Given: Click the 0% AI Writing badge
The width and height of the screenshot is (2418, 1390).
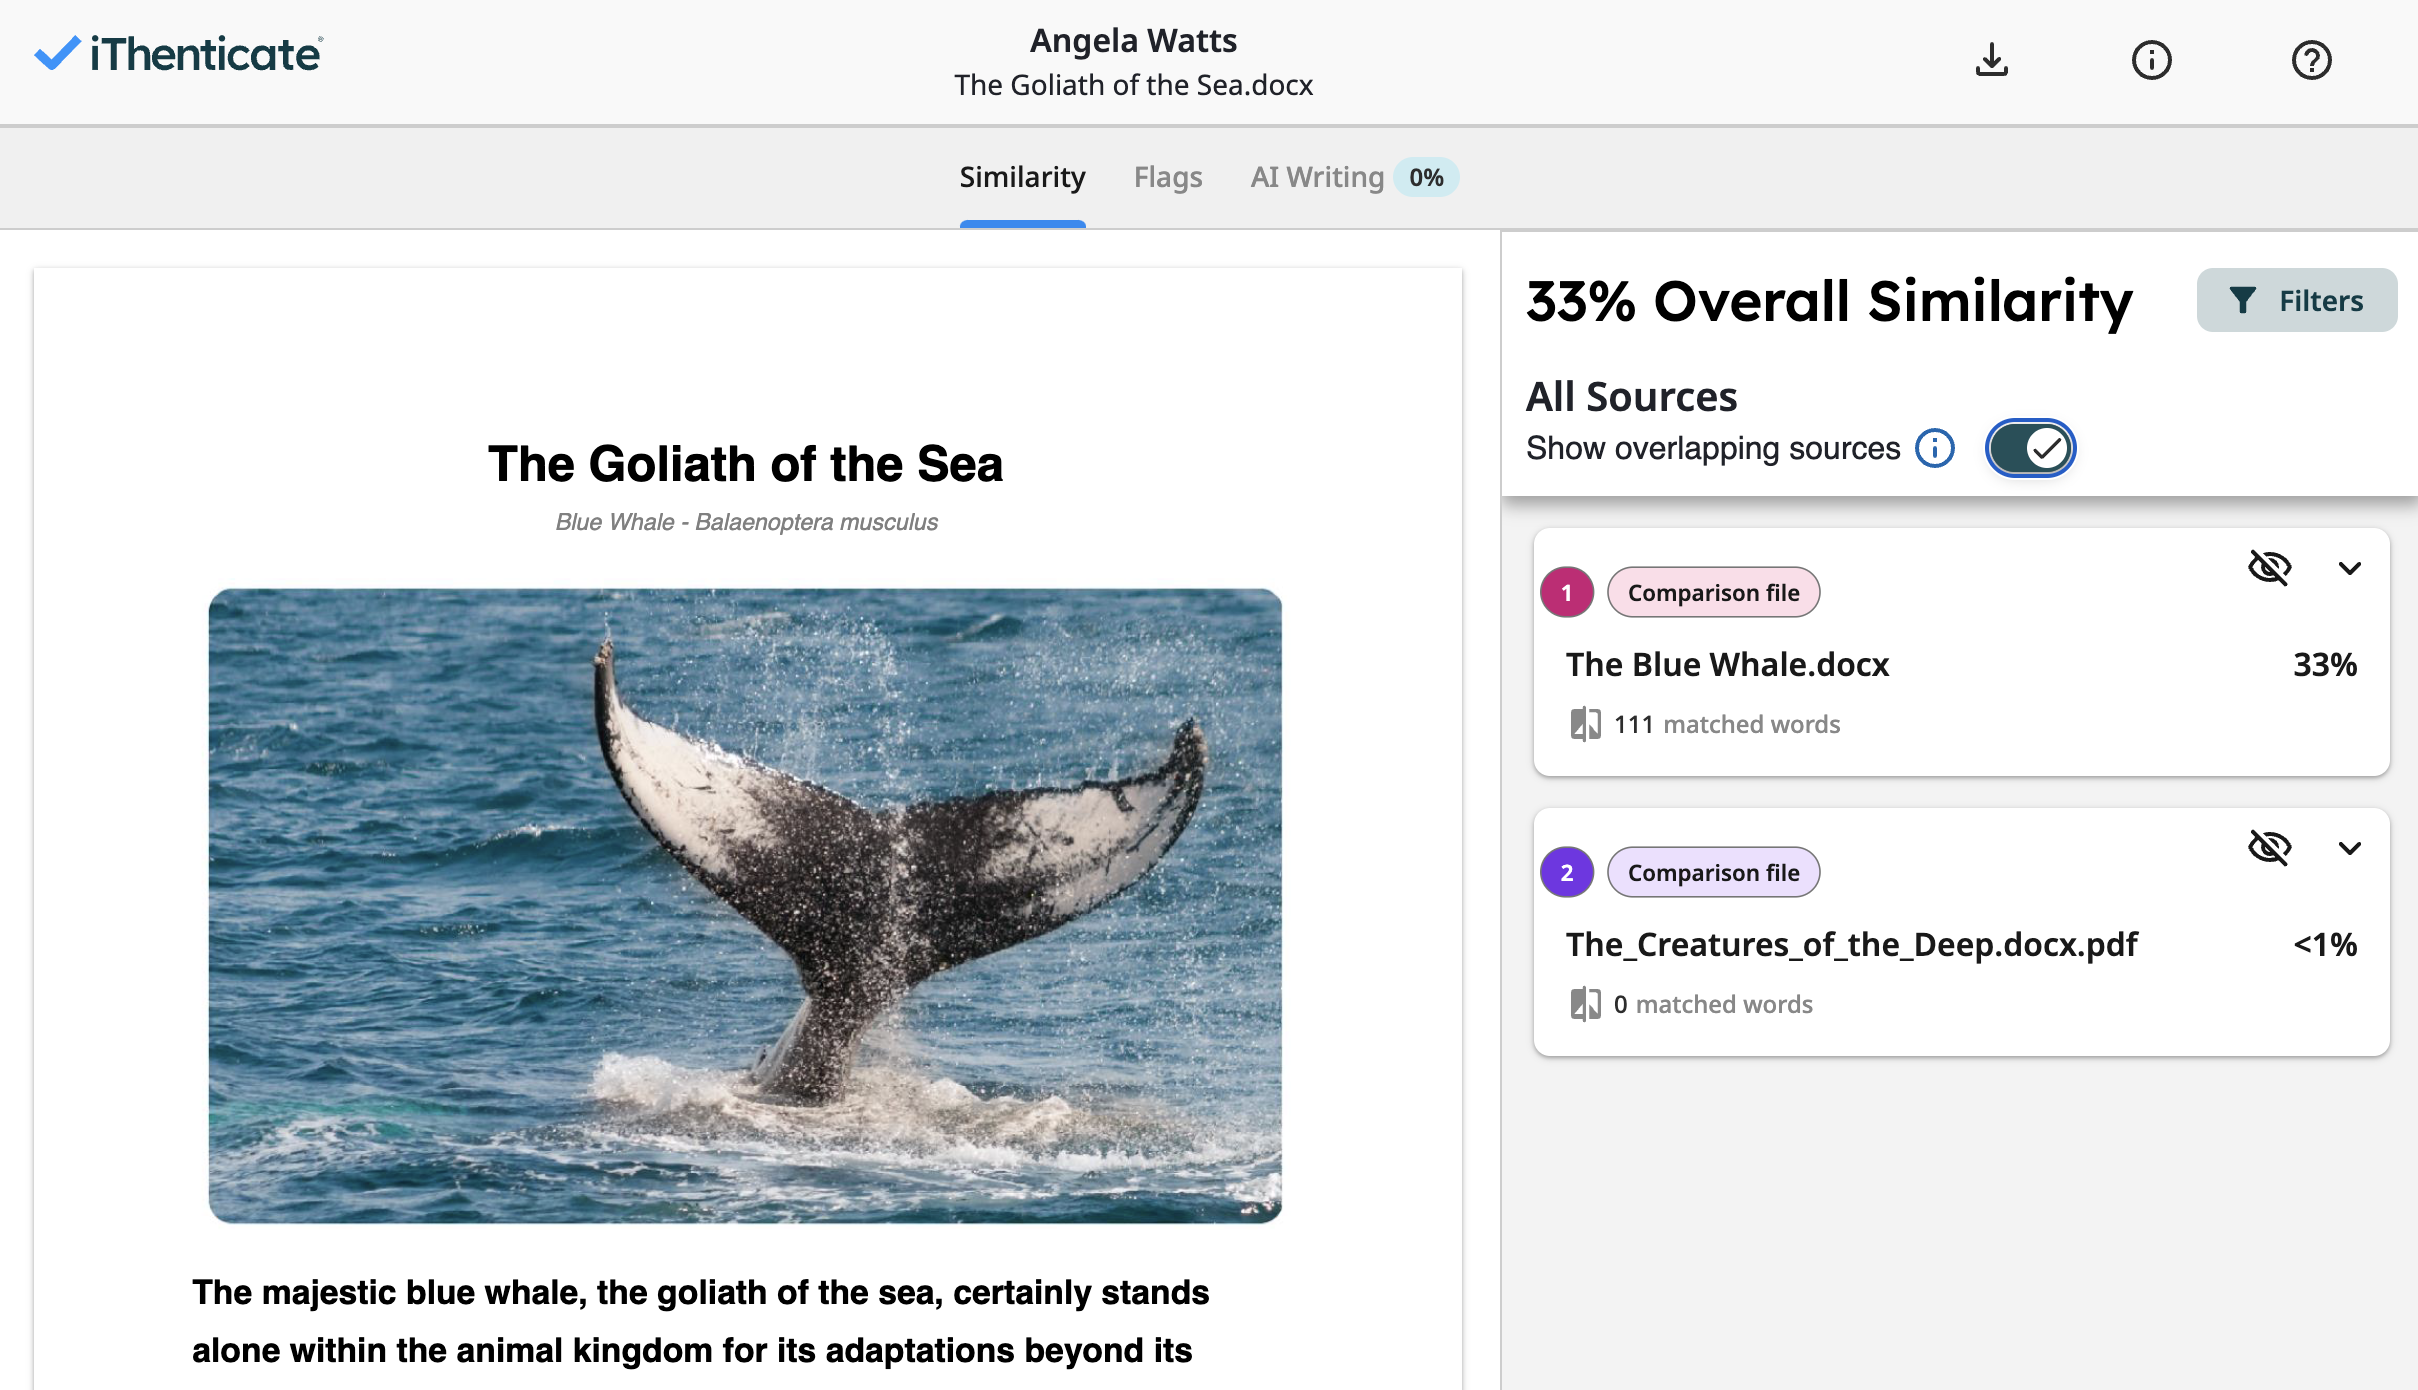Looking at the screenshot, I should pos(1426,178).
